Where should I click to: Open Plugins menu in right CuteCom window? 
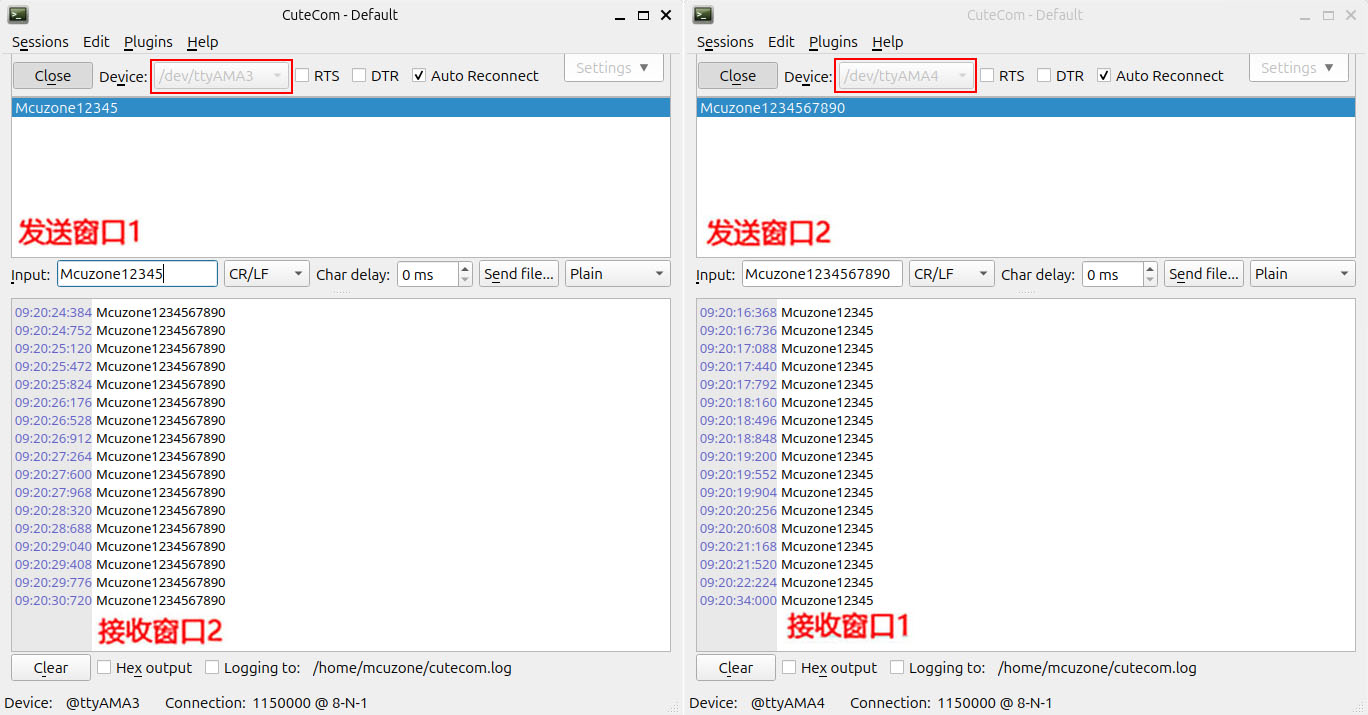(833, 42)
